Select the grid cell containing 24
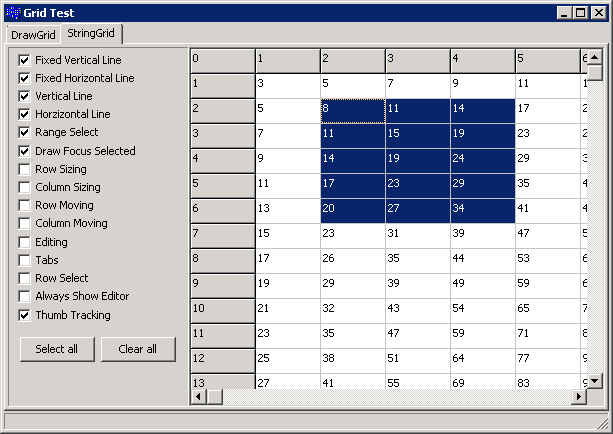The width and height of the screenshot is (613, 434). point(482,158)
